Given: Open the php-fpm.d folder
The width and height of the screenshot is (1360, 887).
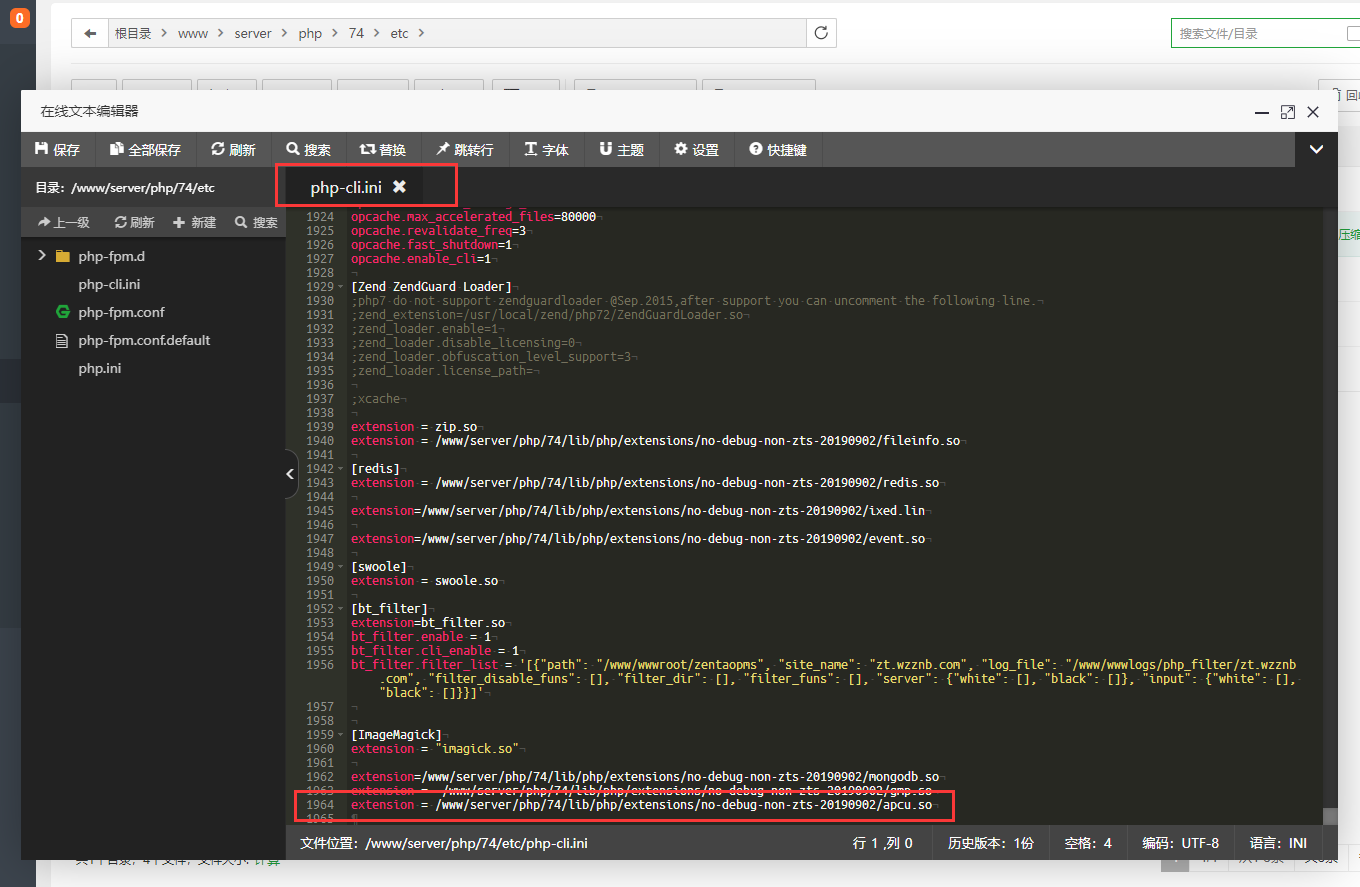Looking at the screenshot, I should (x=111, y=256).
